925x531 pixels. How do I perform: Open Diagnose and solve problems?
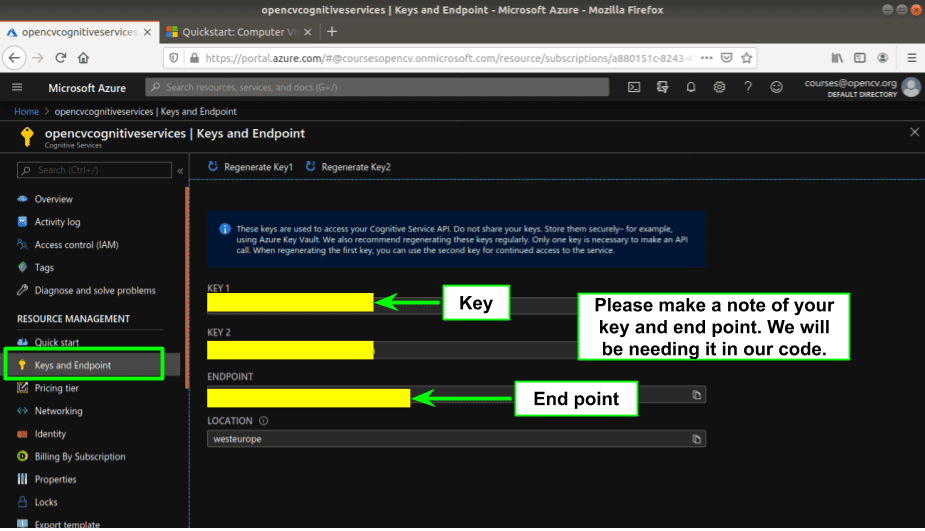(x=94, y=290)
